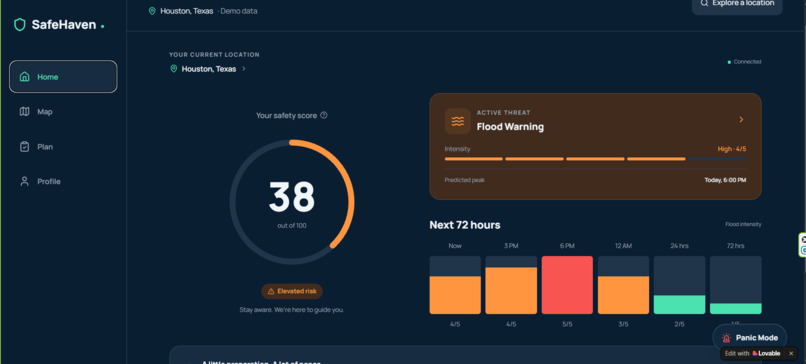Click the siren icon in Panic Mode

[x=726, y=338]
